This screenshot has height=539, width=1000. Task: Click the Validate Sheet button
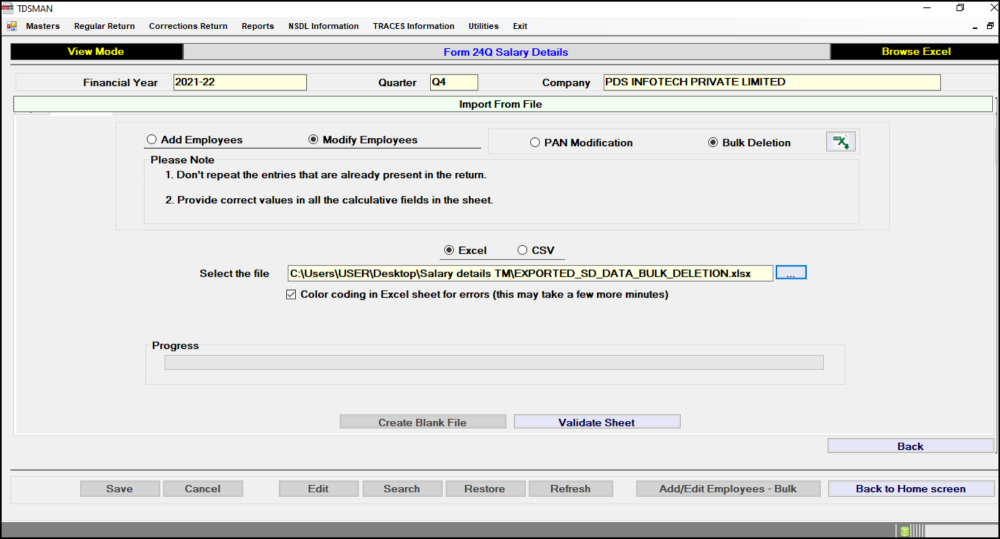pyautogui.click(x=597, y=422)
